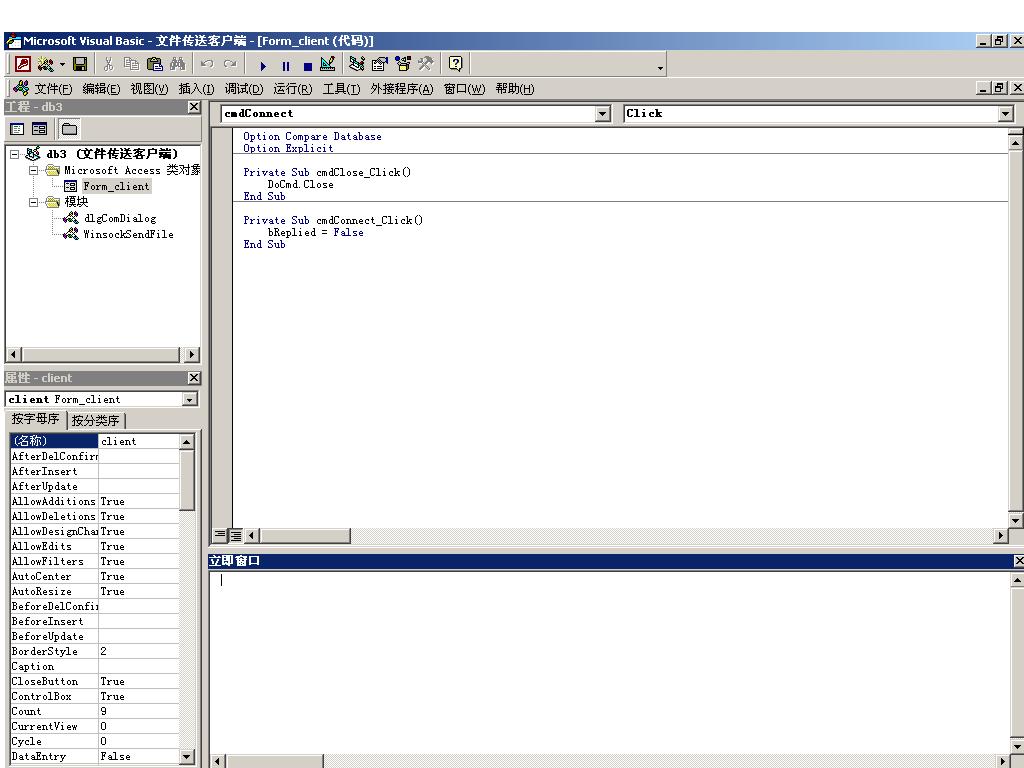
Task: Collapse the db3 project tree node
Action: coord(14,154)
